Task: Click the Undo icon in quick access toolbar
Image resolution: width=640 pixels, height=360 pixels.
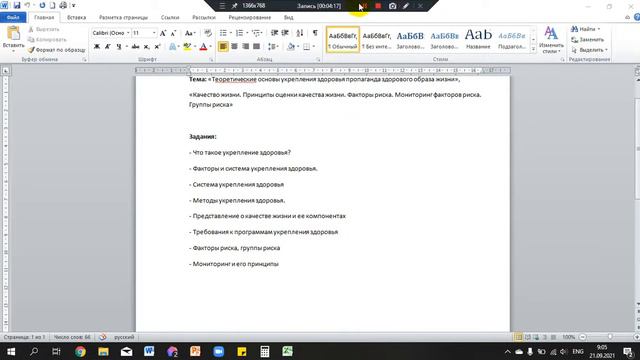Action: [x=27, y=6]
